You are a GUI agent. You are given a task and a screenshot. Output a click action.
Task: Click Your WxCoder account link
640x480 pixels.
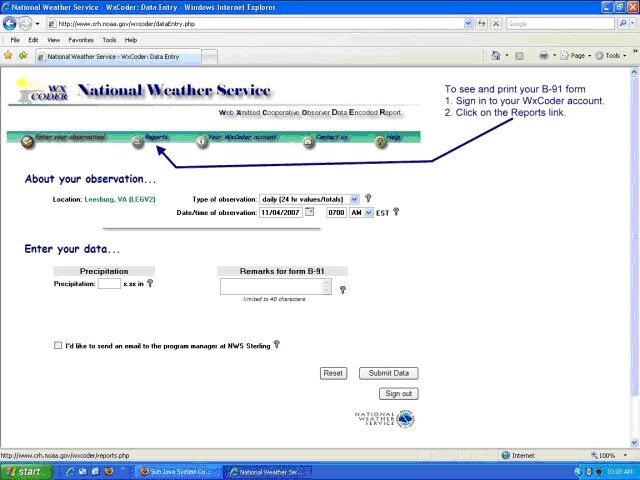point(242,137)
